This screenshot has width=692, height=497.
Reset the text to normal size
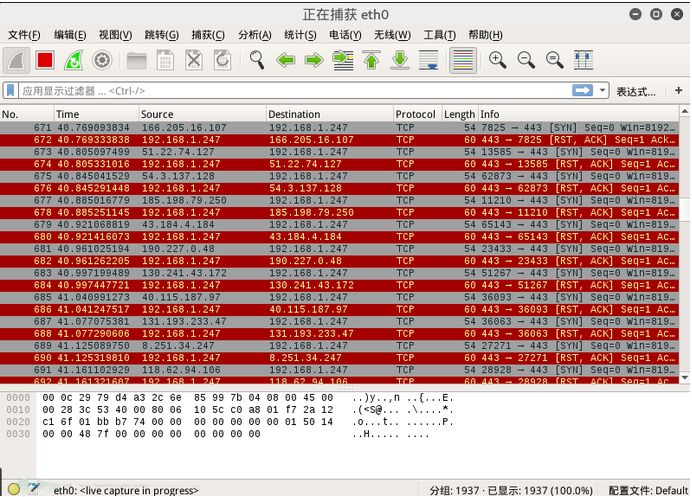pos(554,60)
